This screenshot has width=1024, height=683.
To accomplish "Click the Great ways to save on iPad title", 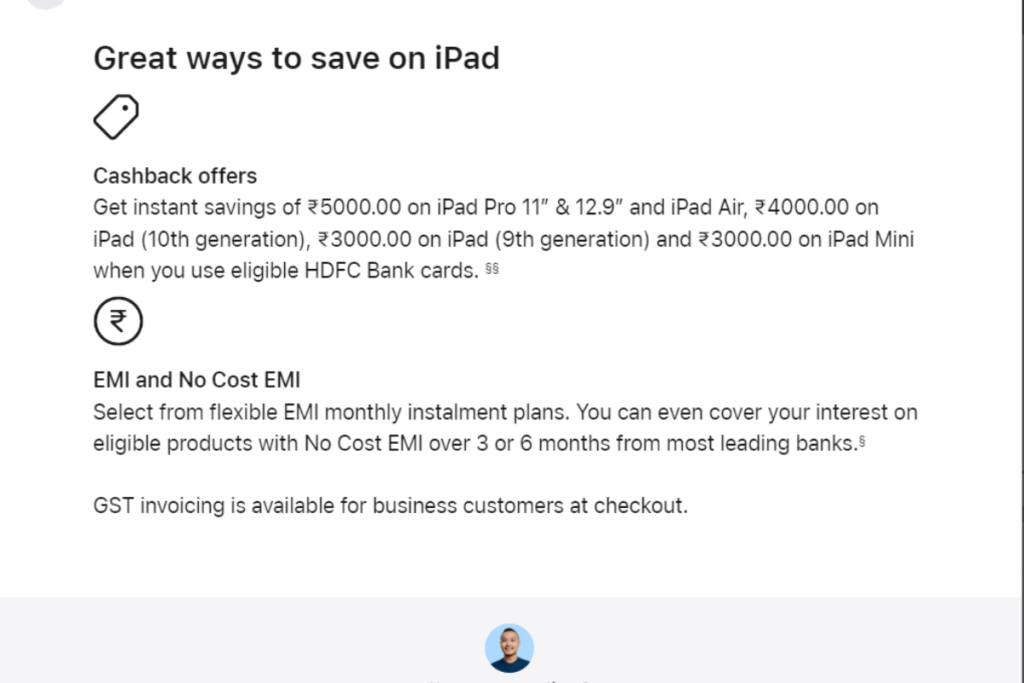I will click(296, 58).
